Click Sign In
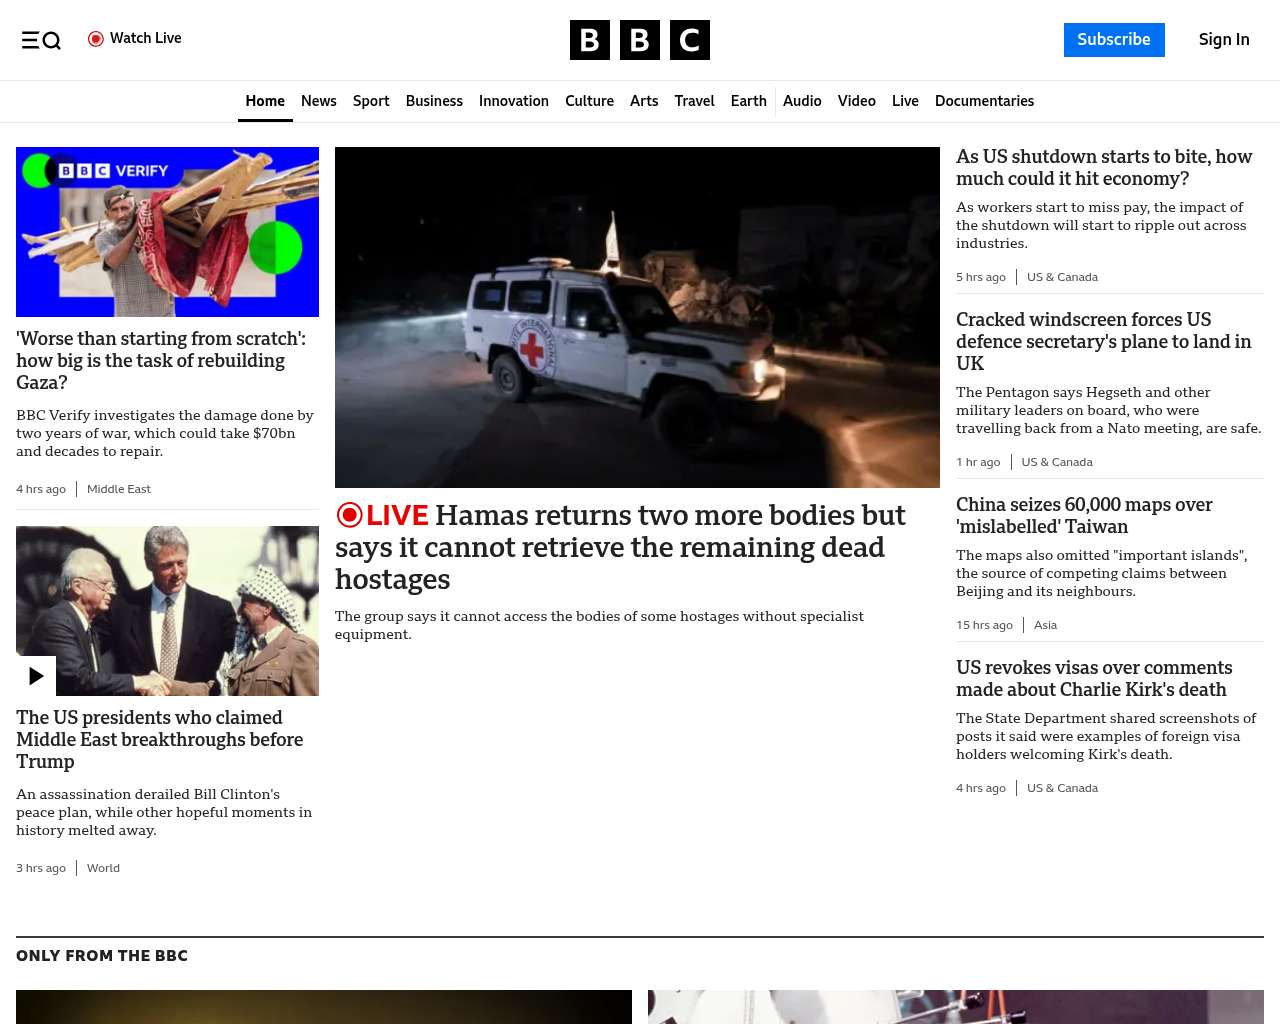1280x1024 pixels. coord(1223,40)
